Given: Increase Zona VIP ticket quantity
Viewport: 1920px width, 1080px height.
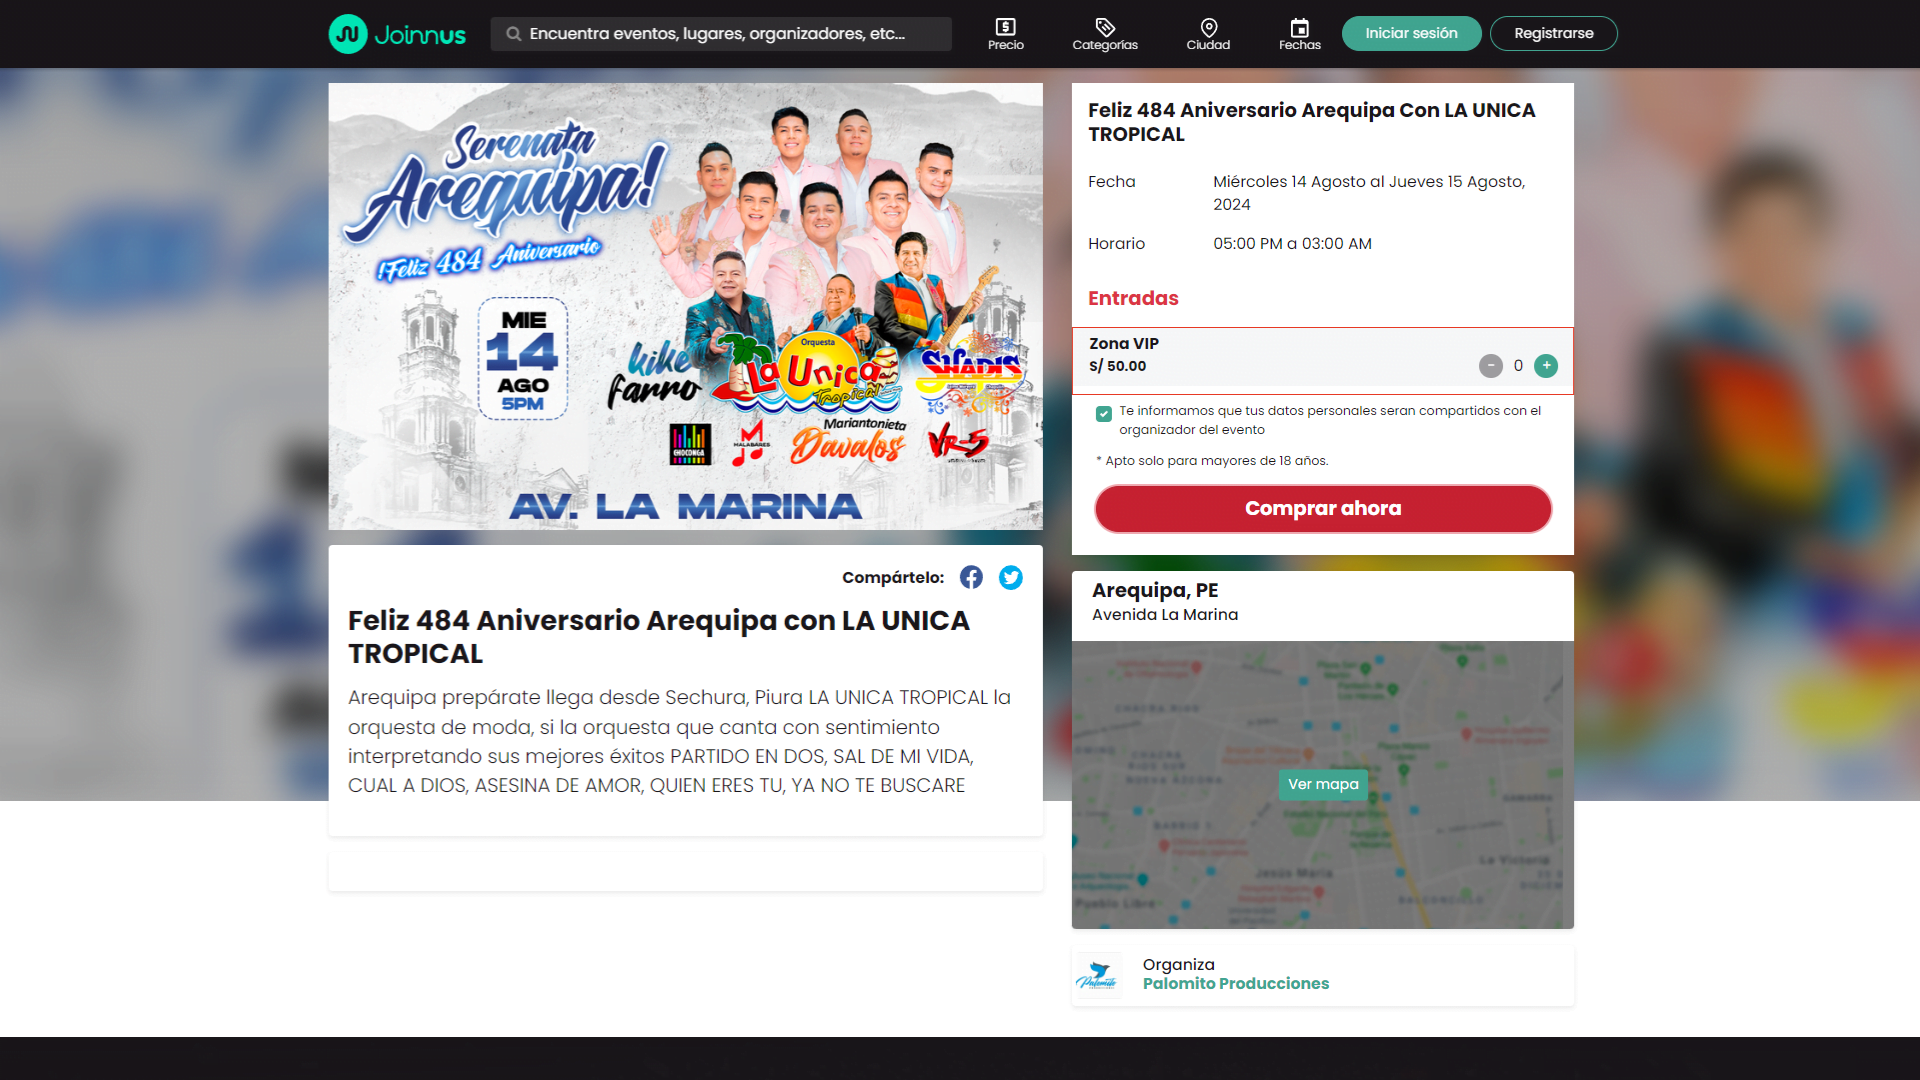Looking at the screenshot, I should pos(1546,366).
